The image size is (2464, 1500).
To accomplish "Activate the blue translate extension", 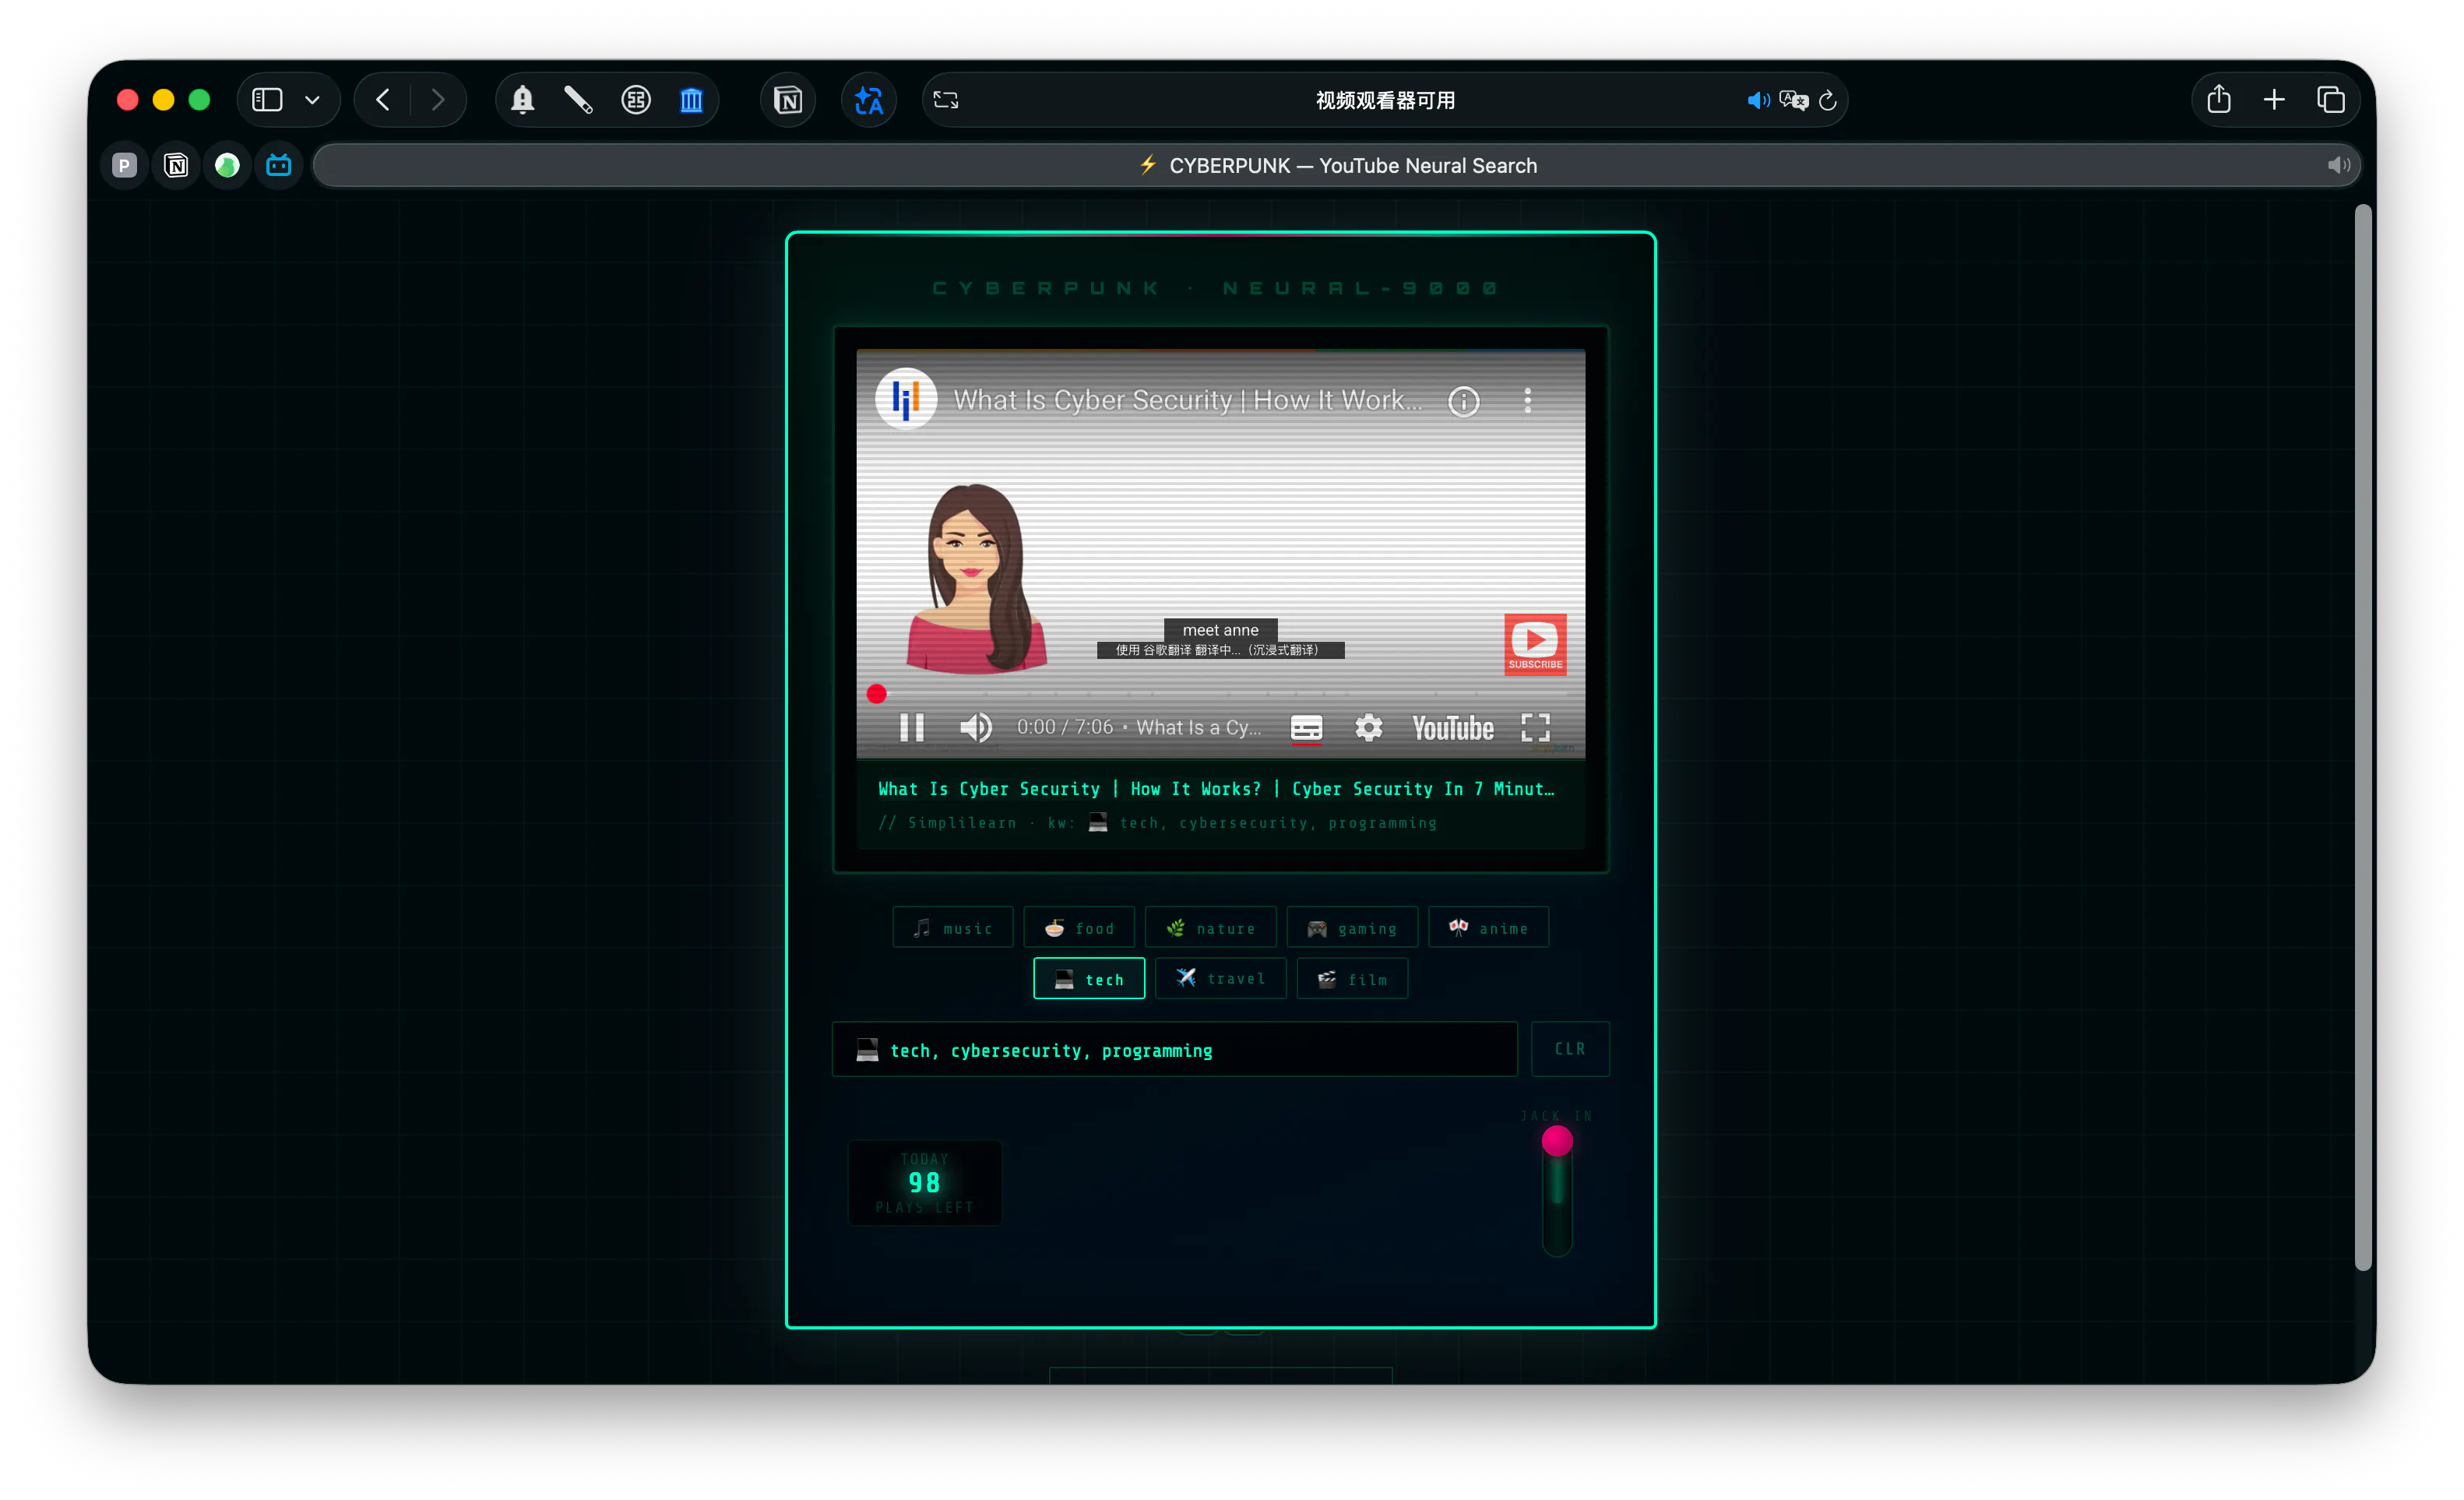I will click(x=869, y=100).
